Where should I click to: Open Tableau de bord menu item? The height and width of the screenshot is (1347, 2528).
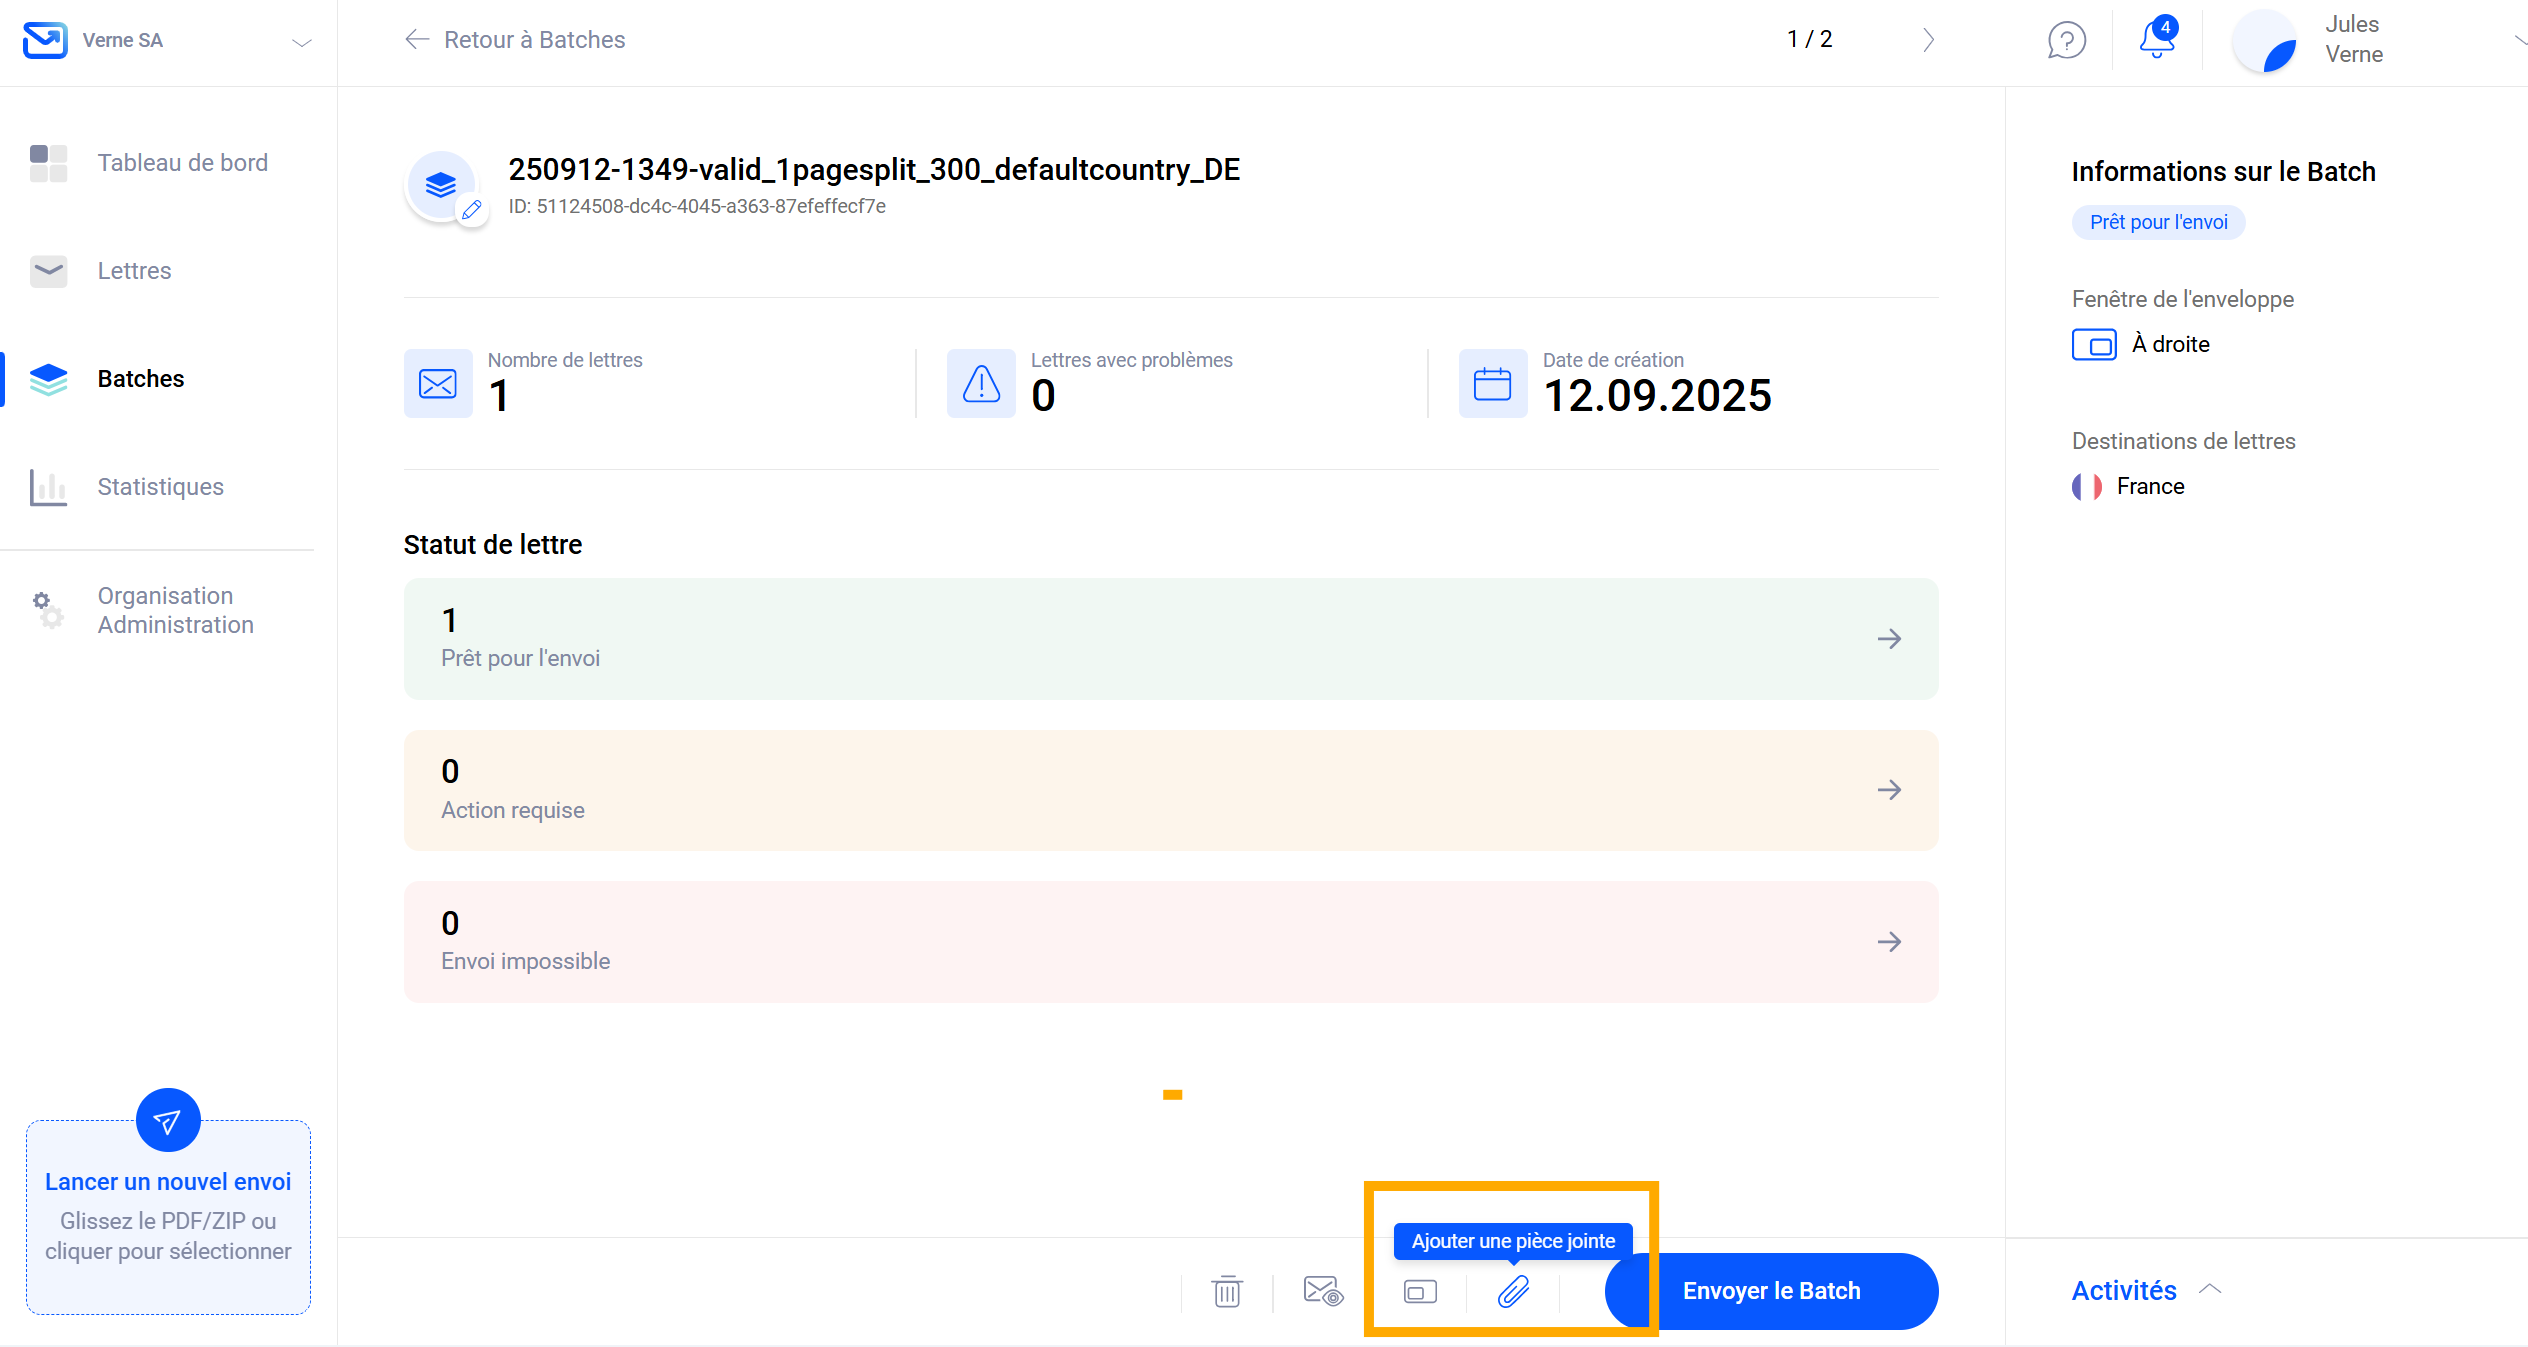pyautogui.click(x=182, y=163)
